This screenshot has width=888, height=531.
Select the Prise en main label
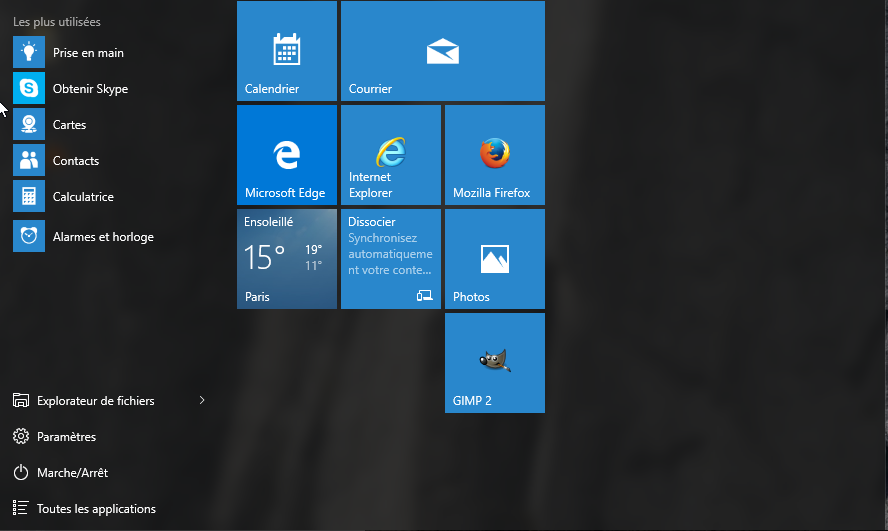coord(88,53)
